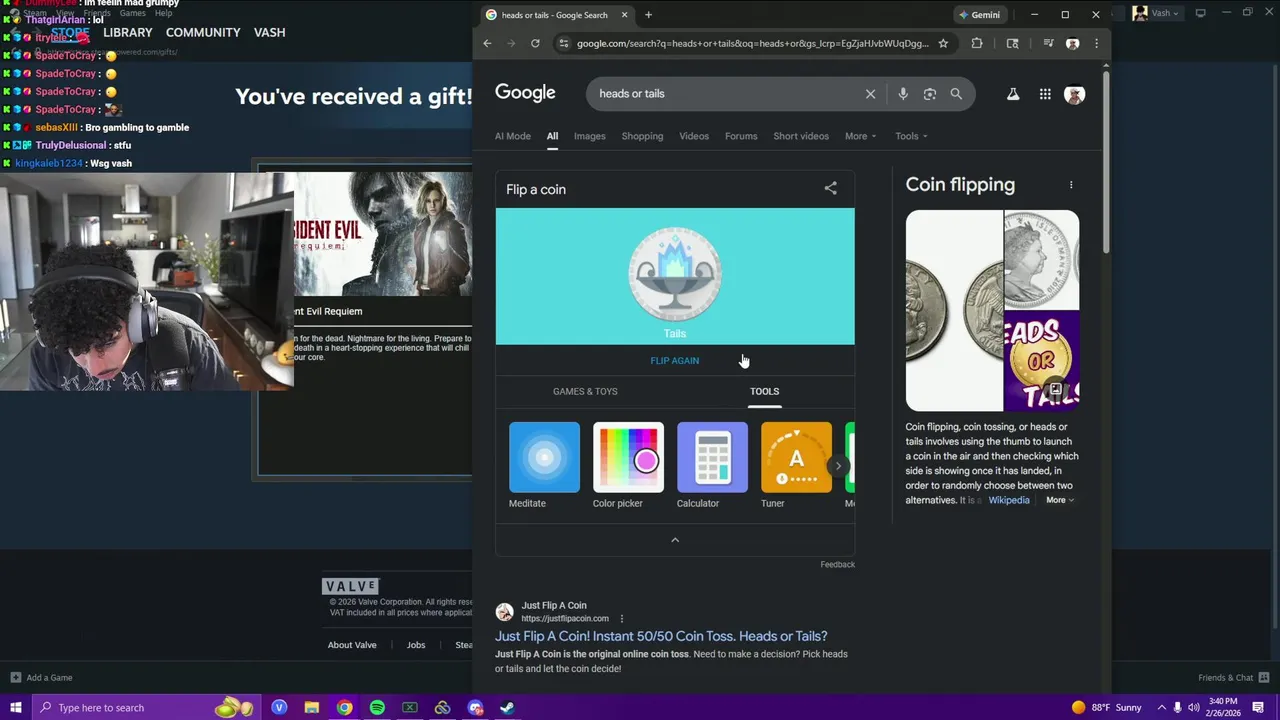
Task: Open COMMUNITY in Steam window
Action: coord(203,32)
